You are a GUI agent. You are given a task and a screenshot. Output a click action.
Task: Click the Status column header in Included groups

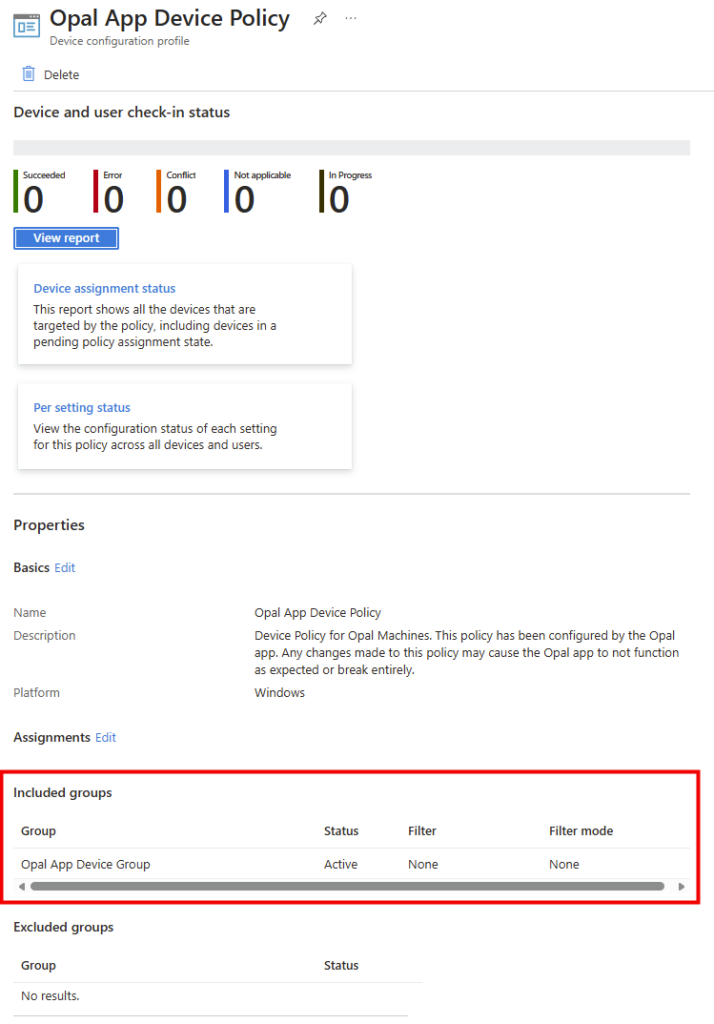[x=340, y=831]
